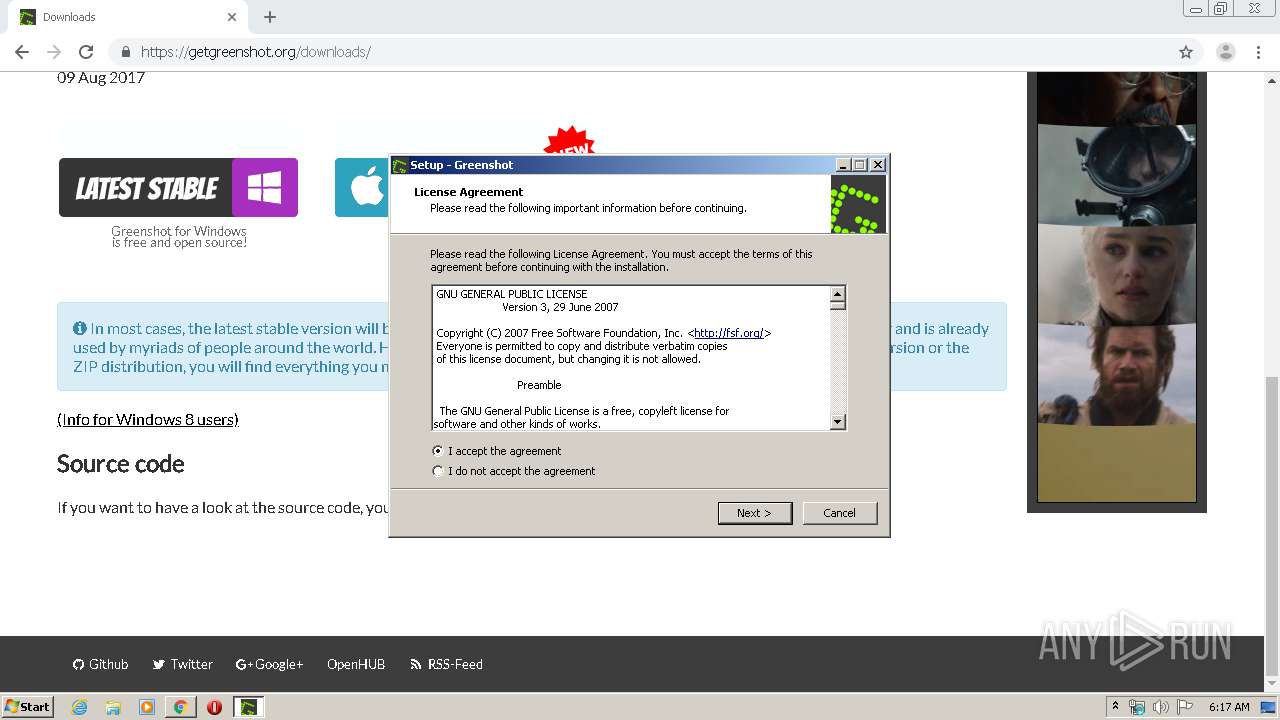Click the license scrollbar thumb

838,306
